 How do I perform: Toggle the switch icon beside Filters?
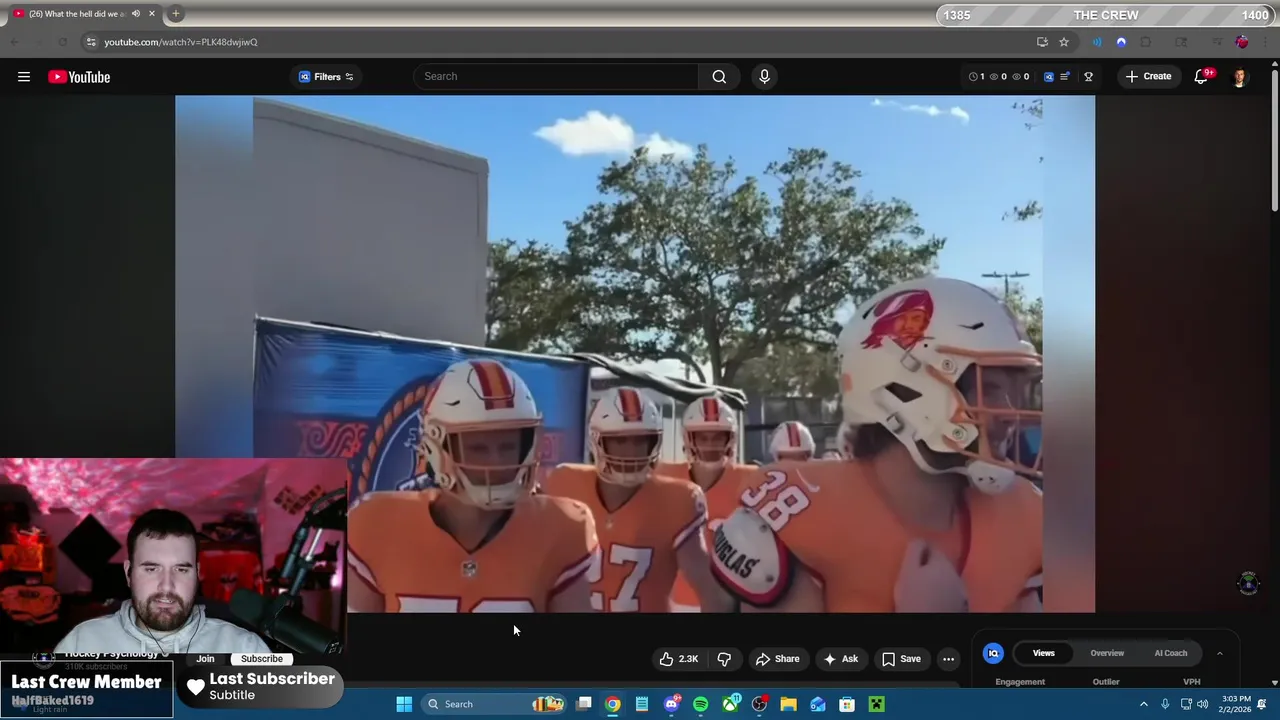pyautogui.click(x=349, y=77)
